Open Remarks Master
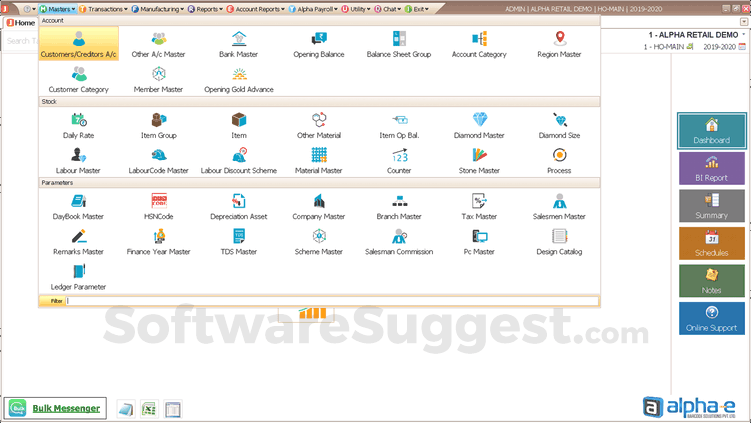 pos(79,242)
